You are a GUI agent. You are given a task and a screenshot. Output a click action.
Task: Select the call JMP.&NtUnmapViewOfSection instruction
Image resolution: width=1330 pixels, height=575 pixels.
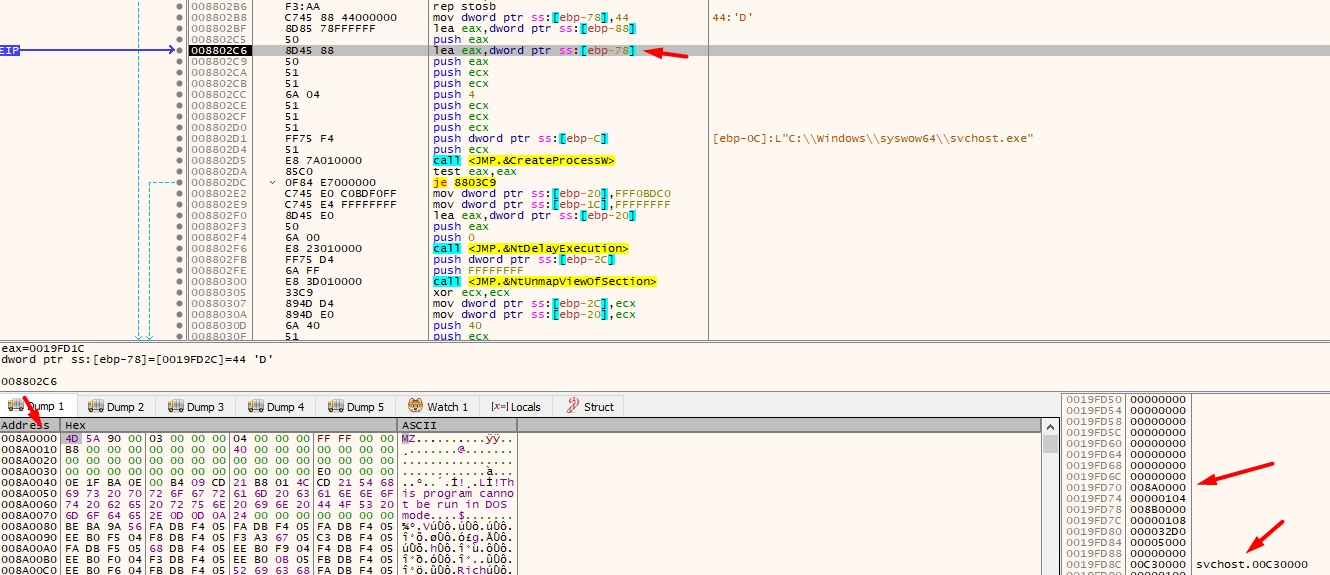pos(545,281)
